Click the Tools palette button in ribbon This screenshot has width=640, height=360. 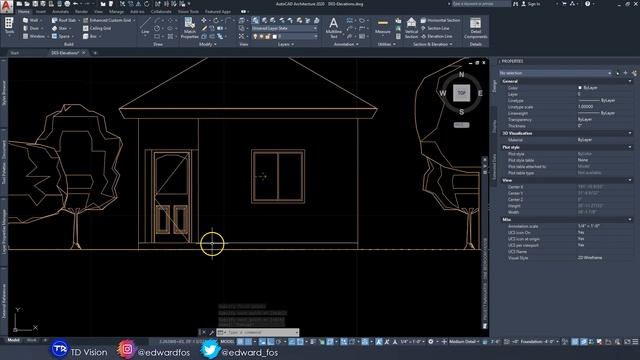pyautogui.click(x=9, y=27)
